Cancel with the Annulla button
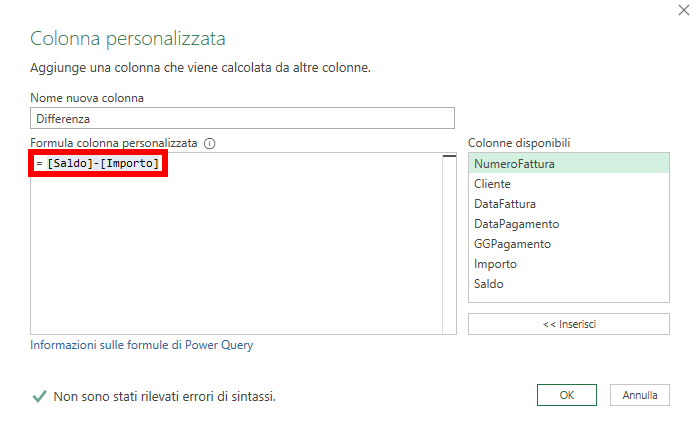The width and height of the screenshot is (700, 434). [640, 395]
